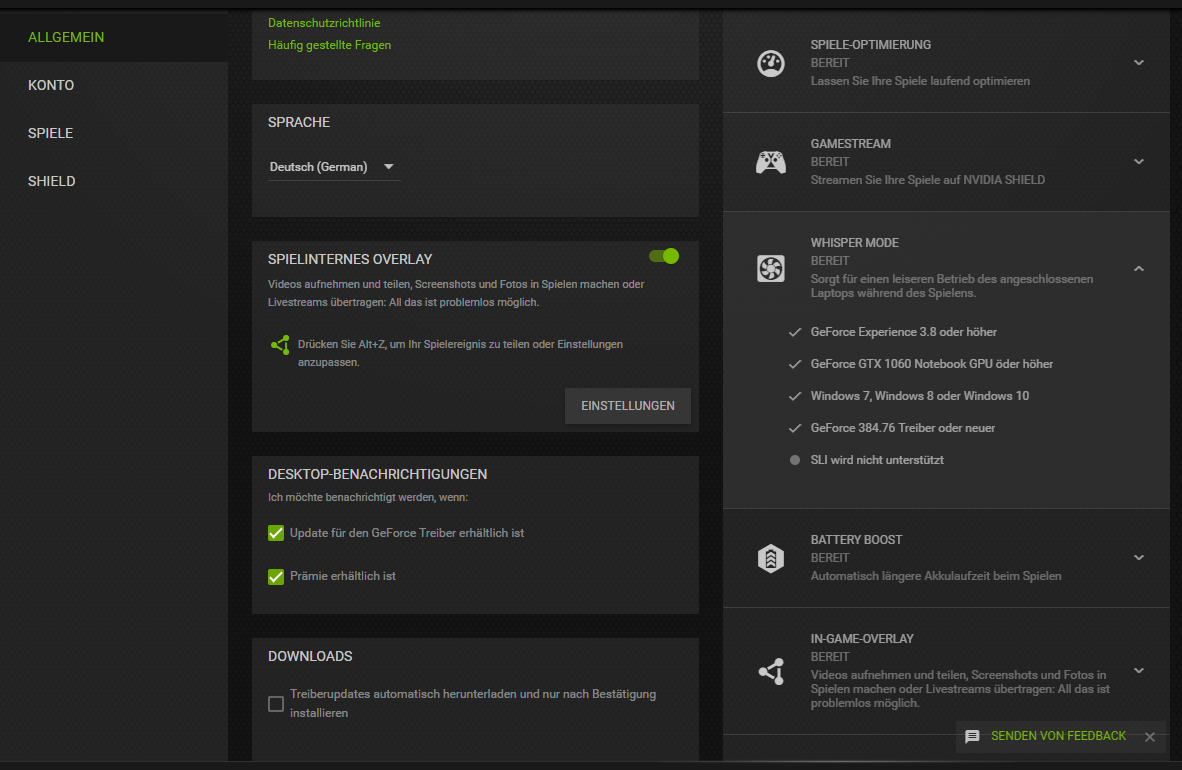Screen dimensions: 1182x770
Task: Collapse the Whisper Mode section
Action: [x=1139, y=268]
